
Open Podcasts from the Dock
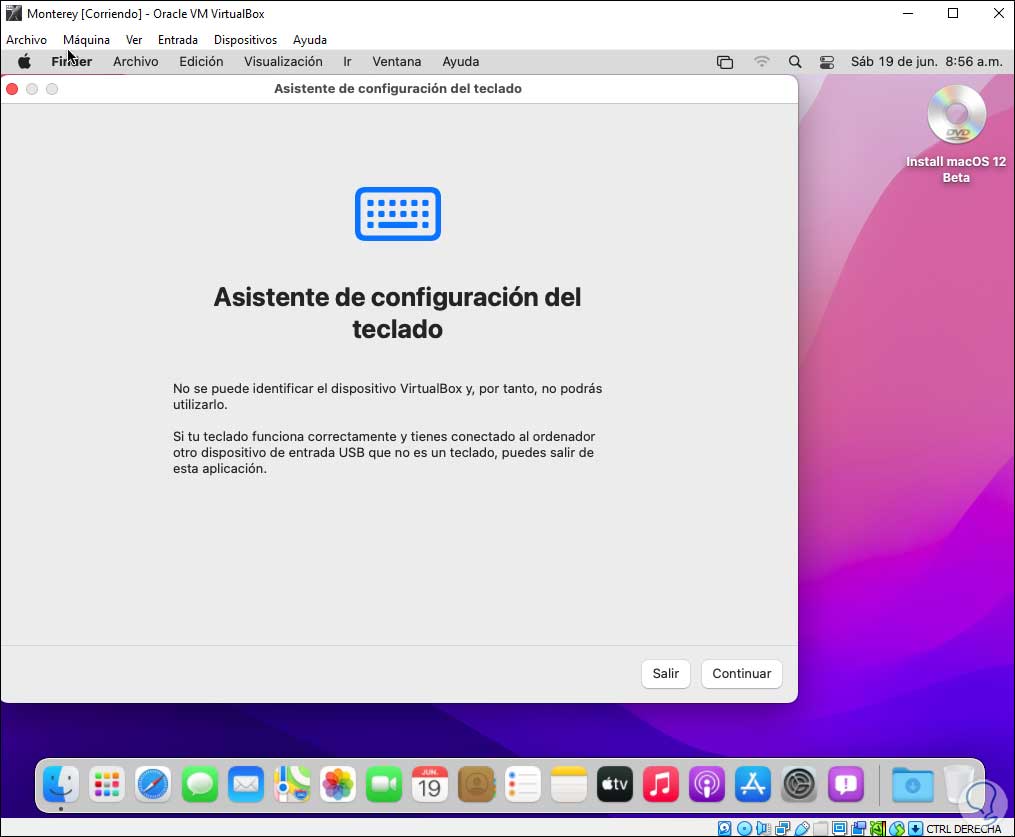(x=707, y=784)
